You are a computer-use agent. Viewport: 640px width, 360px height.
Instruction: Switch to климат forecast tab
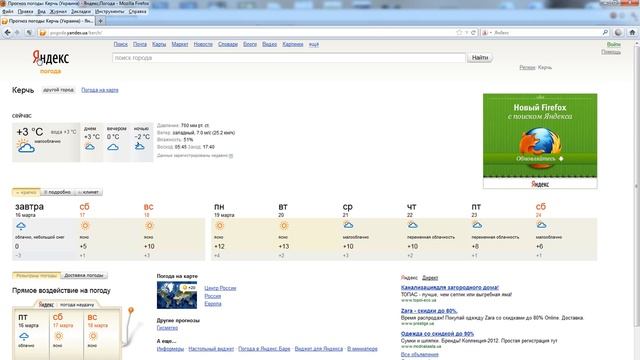pos(88,192)
